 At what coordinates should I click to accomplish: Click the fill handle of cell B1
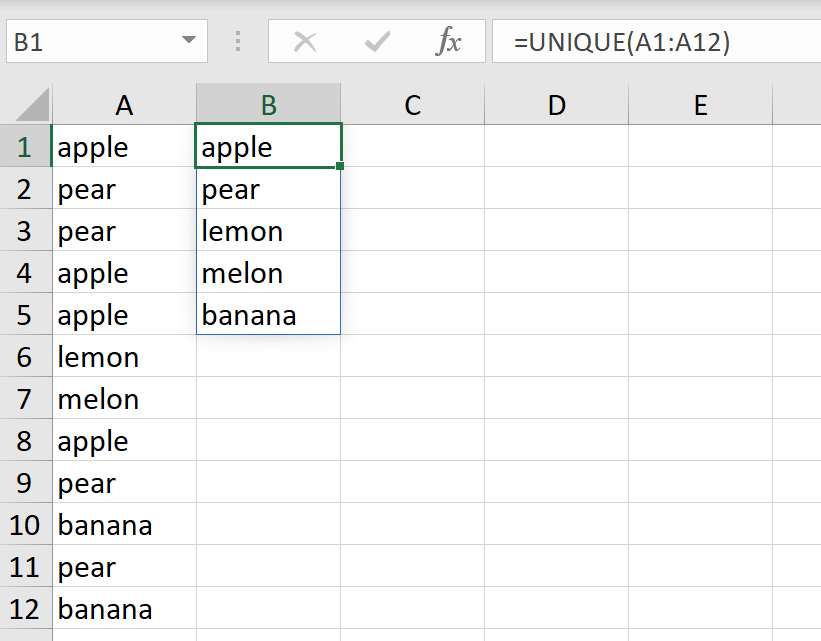coord(341,166)
